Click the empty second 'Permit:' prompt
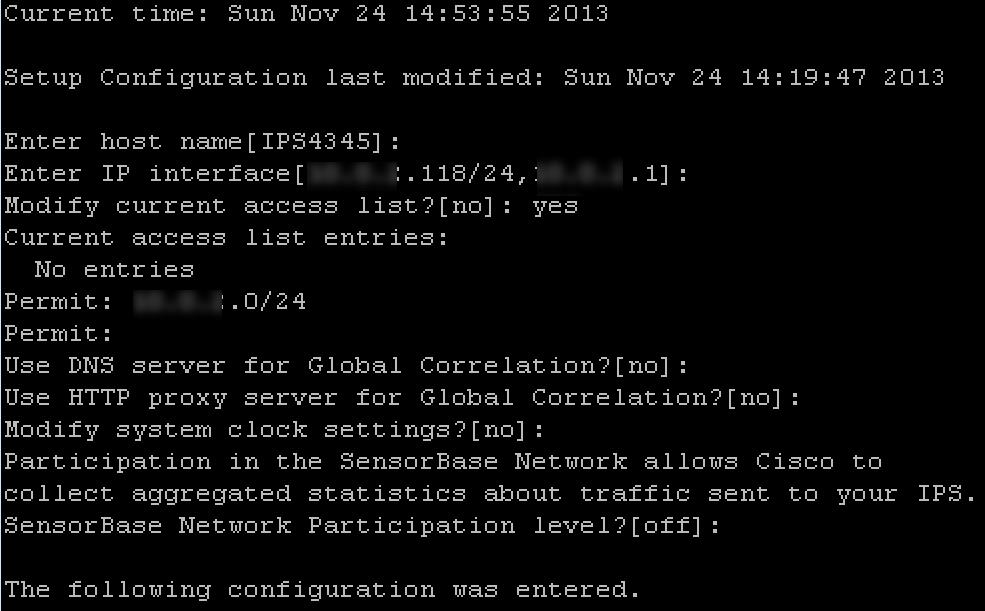985x611 pixels. tap(58, 334)
